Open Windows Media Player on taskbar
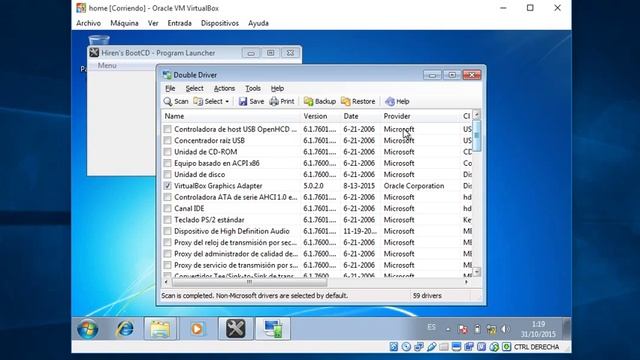Viewport: 640px width, 360px height. [197, 329]
